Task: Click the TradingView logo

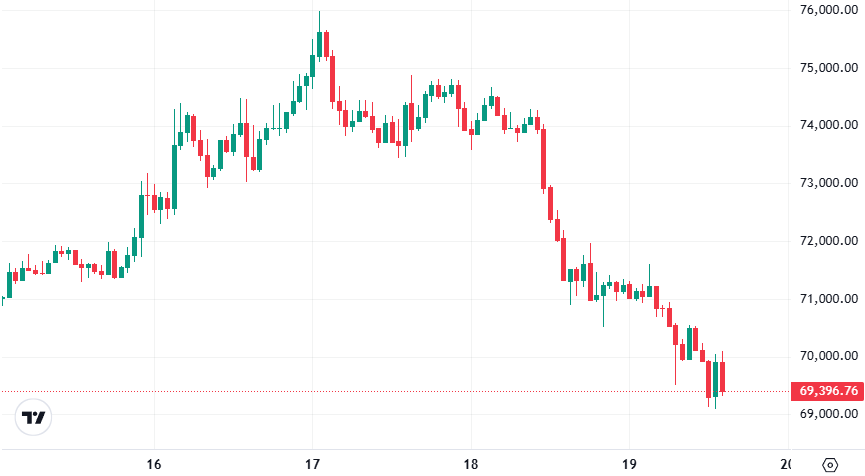Action: point(34,417)
